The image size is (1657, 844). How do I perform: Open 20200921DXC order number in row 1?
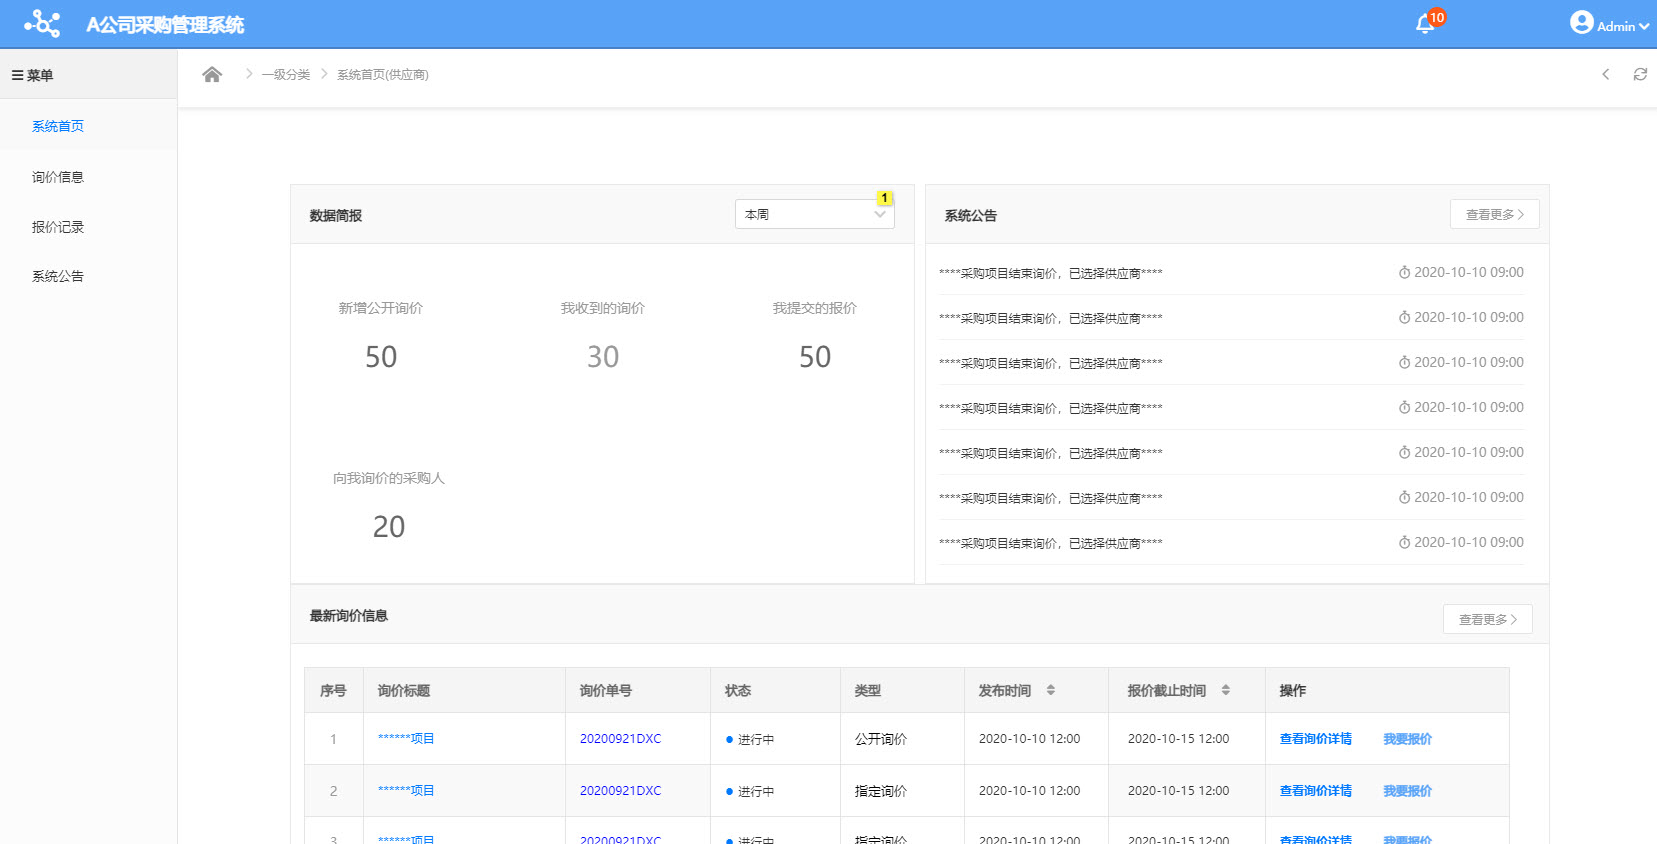pos(620,738)
